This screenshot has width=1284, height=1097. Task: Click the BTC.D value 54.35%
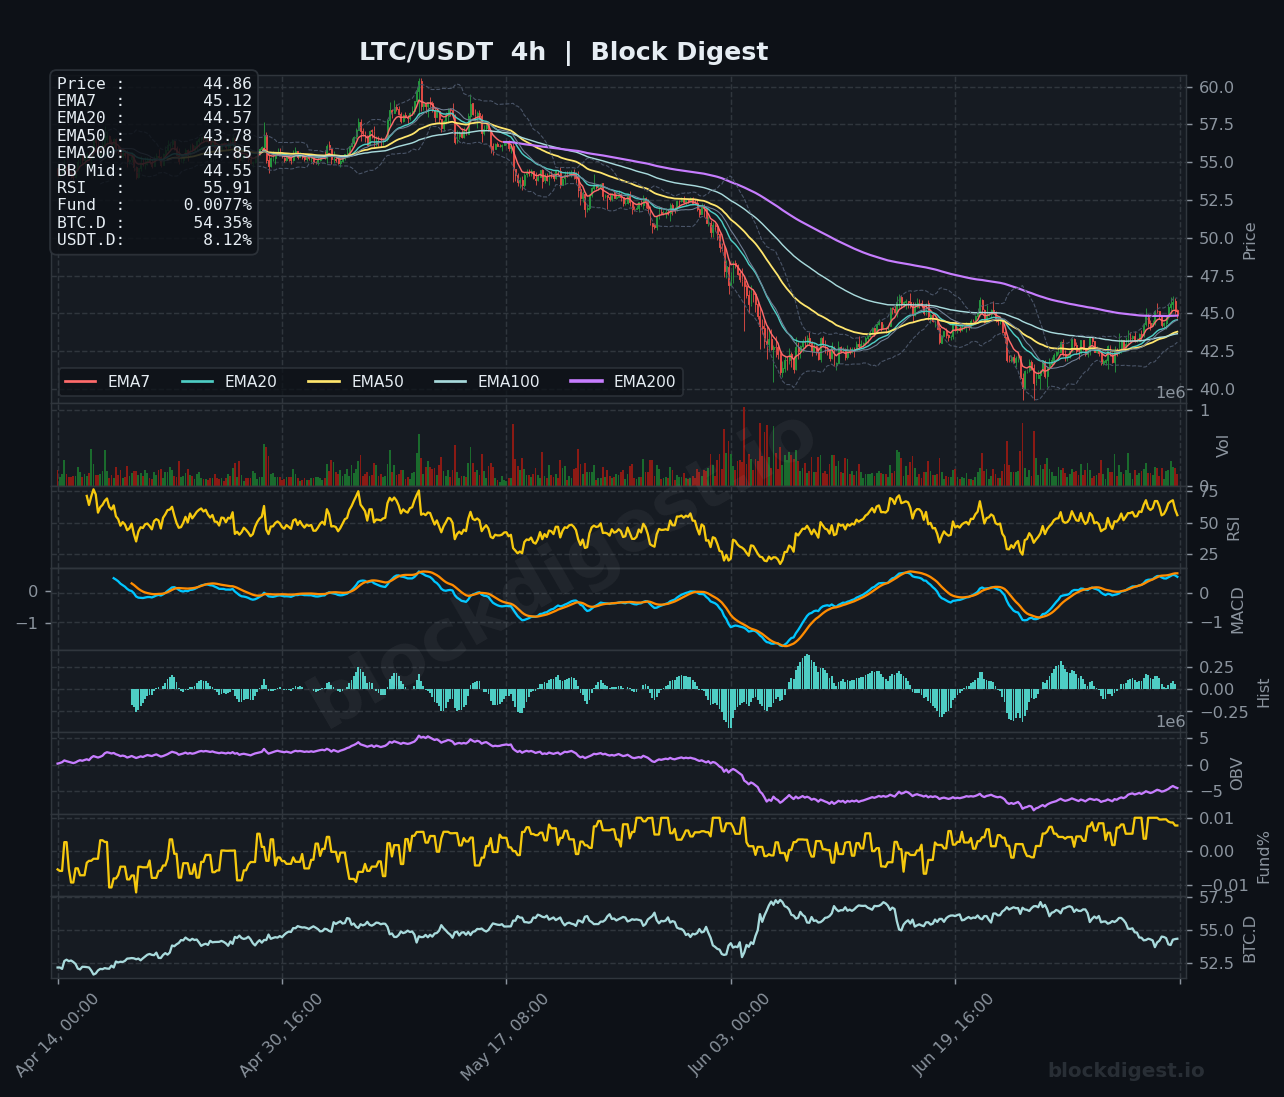click(x=222, y=222)
